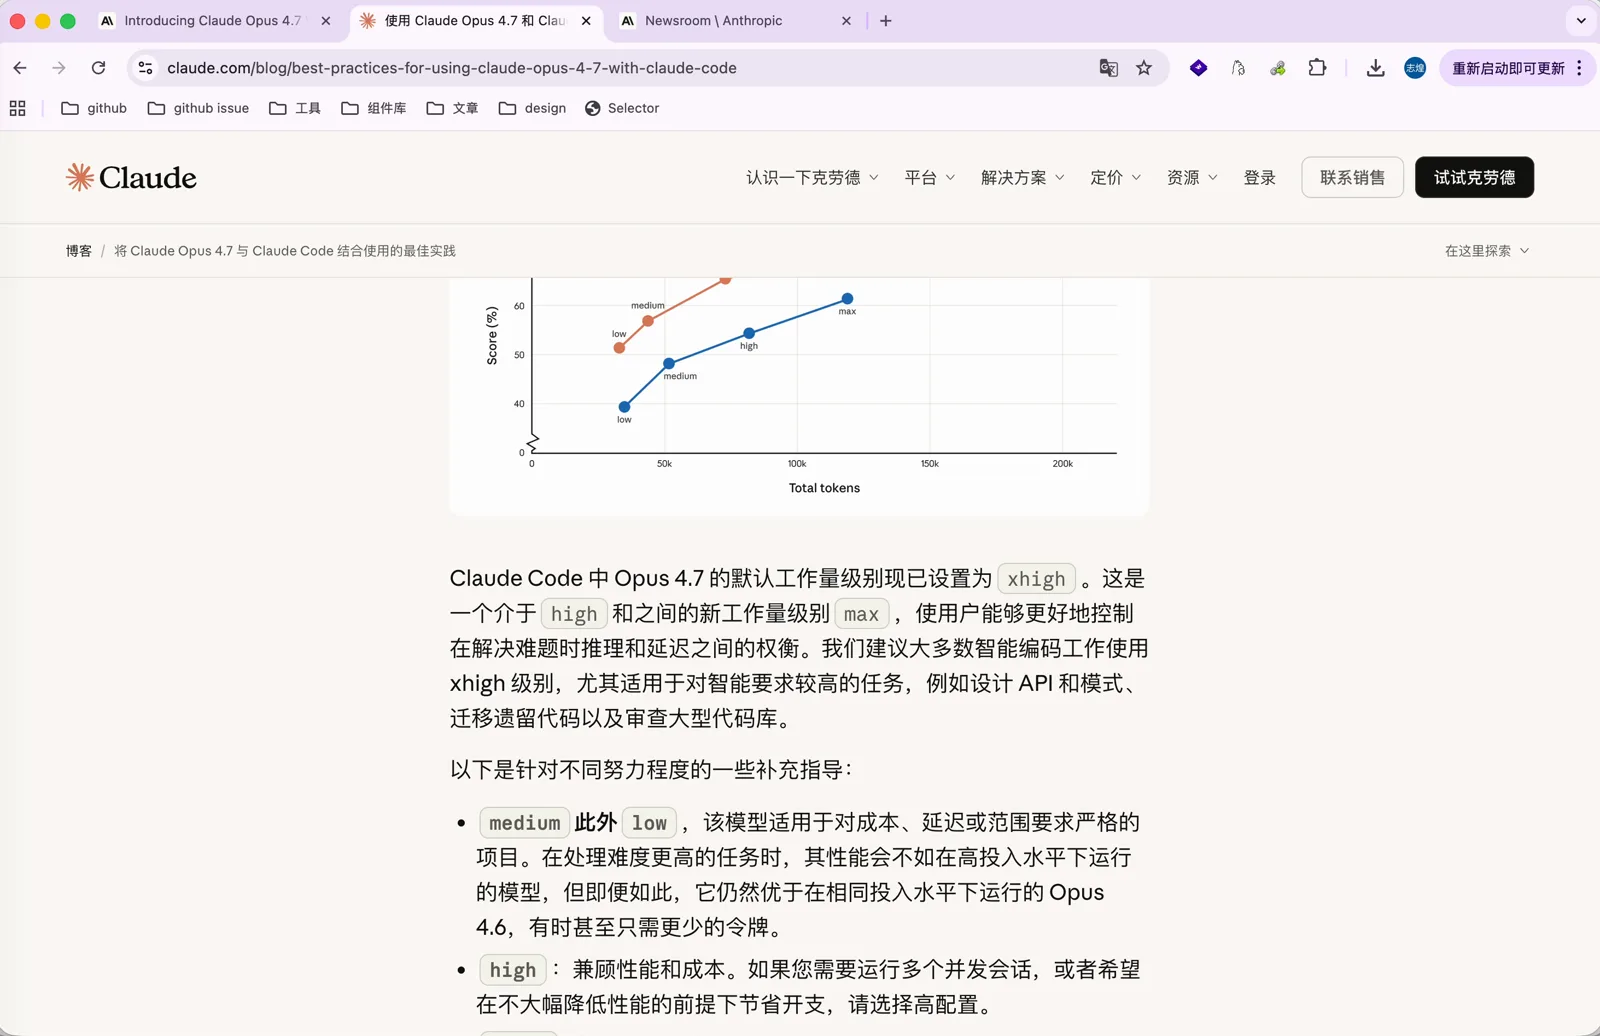Viewport: 1600px width, 1036px height.
Task: Open the tab search chevron at top right
Action: click(1581, 20)
